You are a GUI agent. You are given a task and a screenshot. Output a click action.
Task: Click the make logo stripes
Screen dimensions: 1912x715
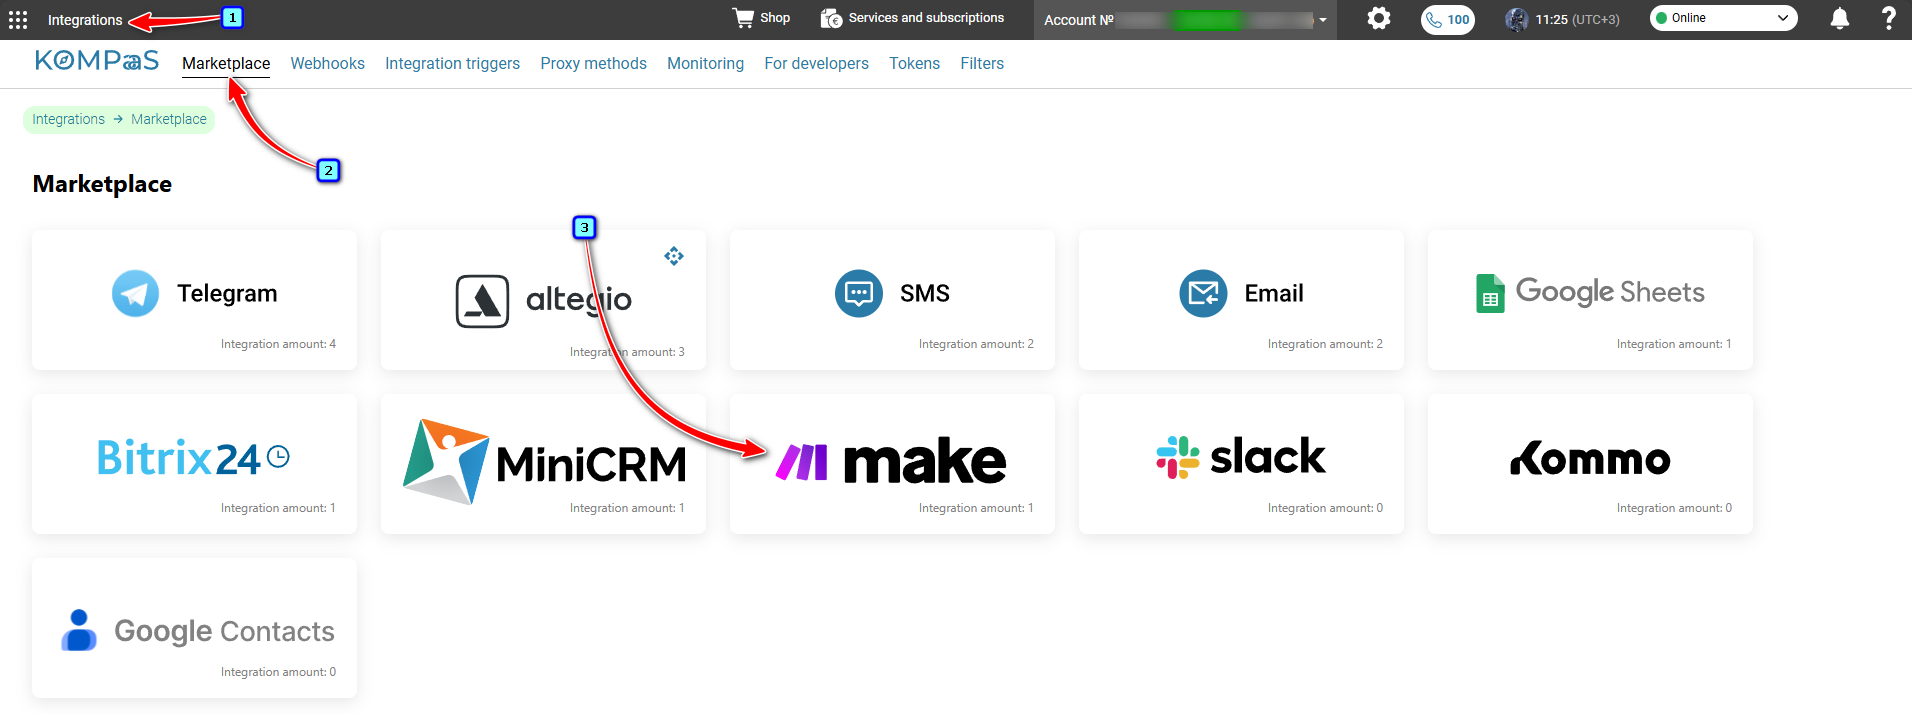[802, 462]
